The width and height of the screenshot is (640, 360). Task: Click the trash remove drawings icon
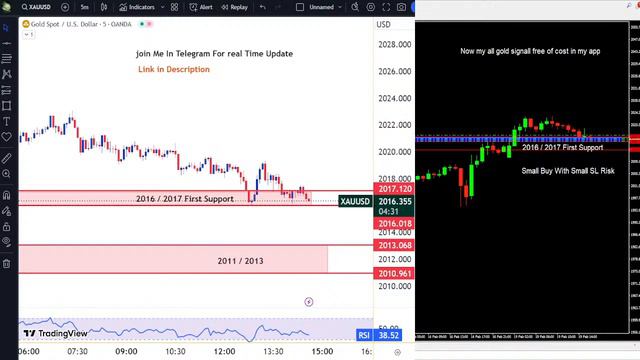tap(6, 264)
